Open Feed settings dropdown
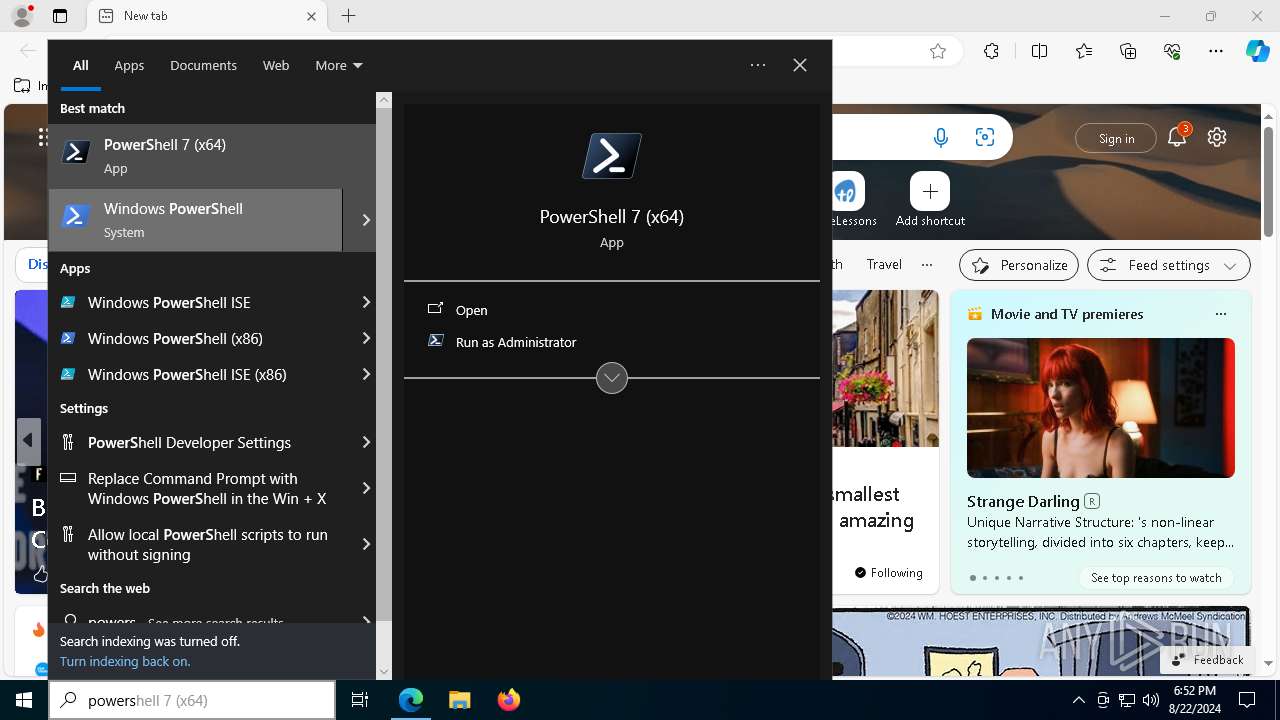This screenshot has width=1280, height=720. 1169,265
